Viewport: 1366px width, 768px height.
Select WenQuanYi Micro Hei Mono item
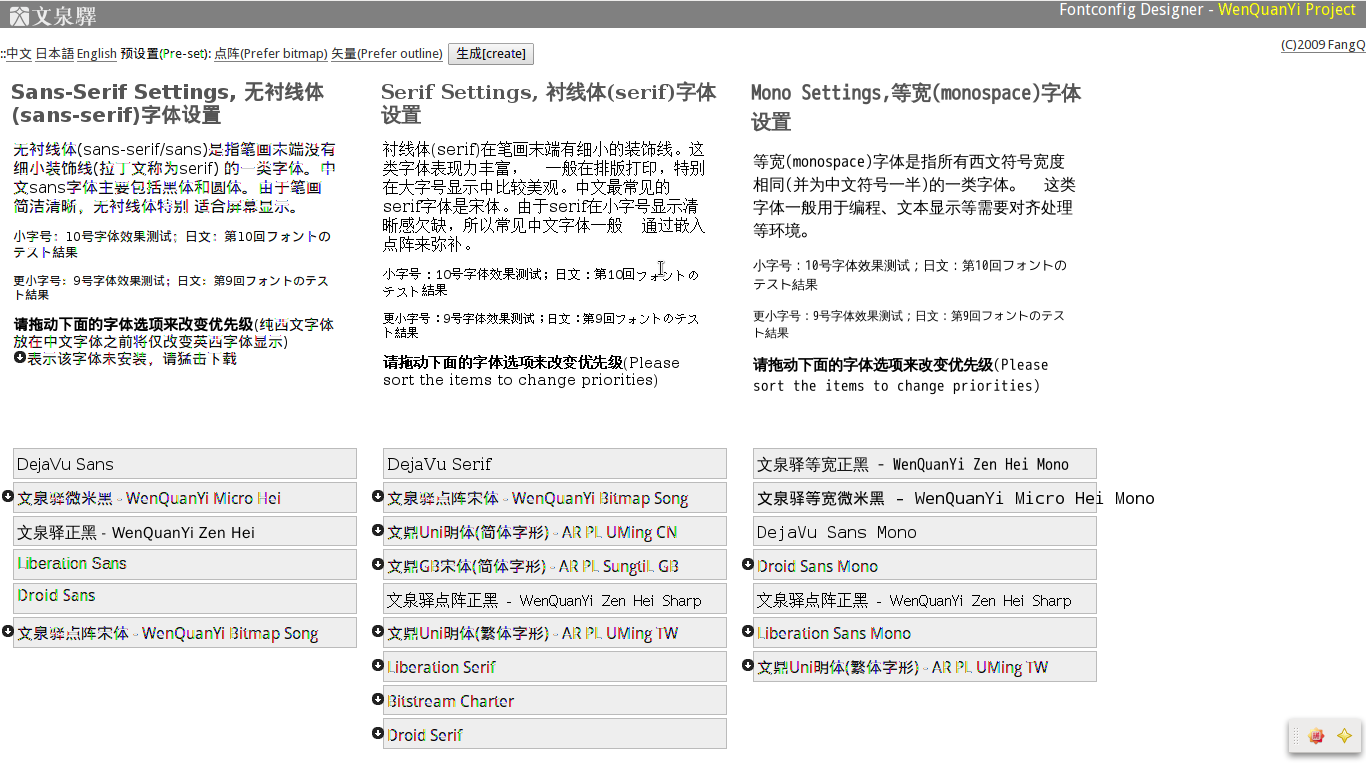(925, 497)
